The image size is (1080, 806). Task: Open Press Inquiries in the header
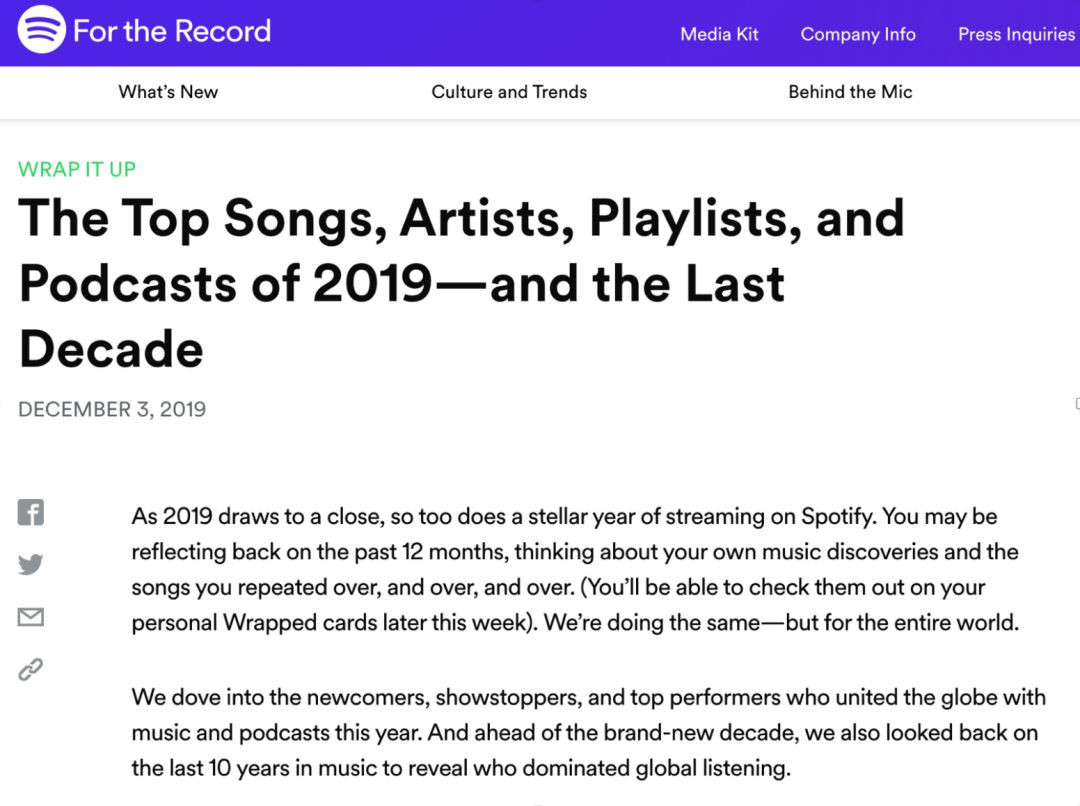[1016, 34]
